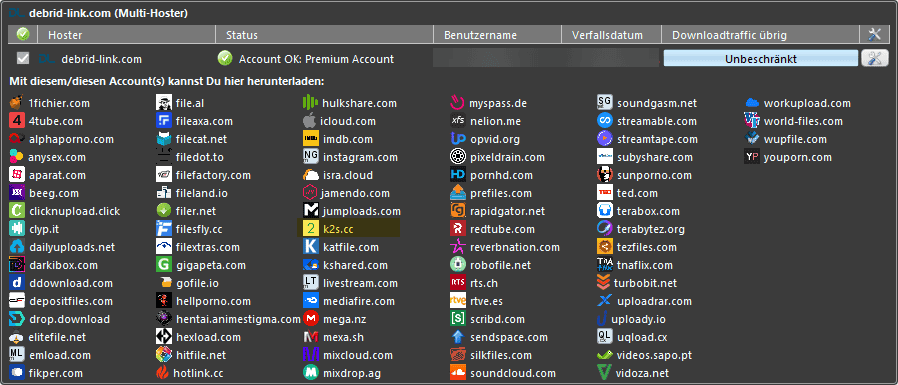Click the 1fichier.com hoster icon
Image resolution: width=898 pixels, height=385 pixels.
pyautogui.click(x=17, y=103)
